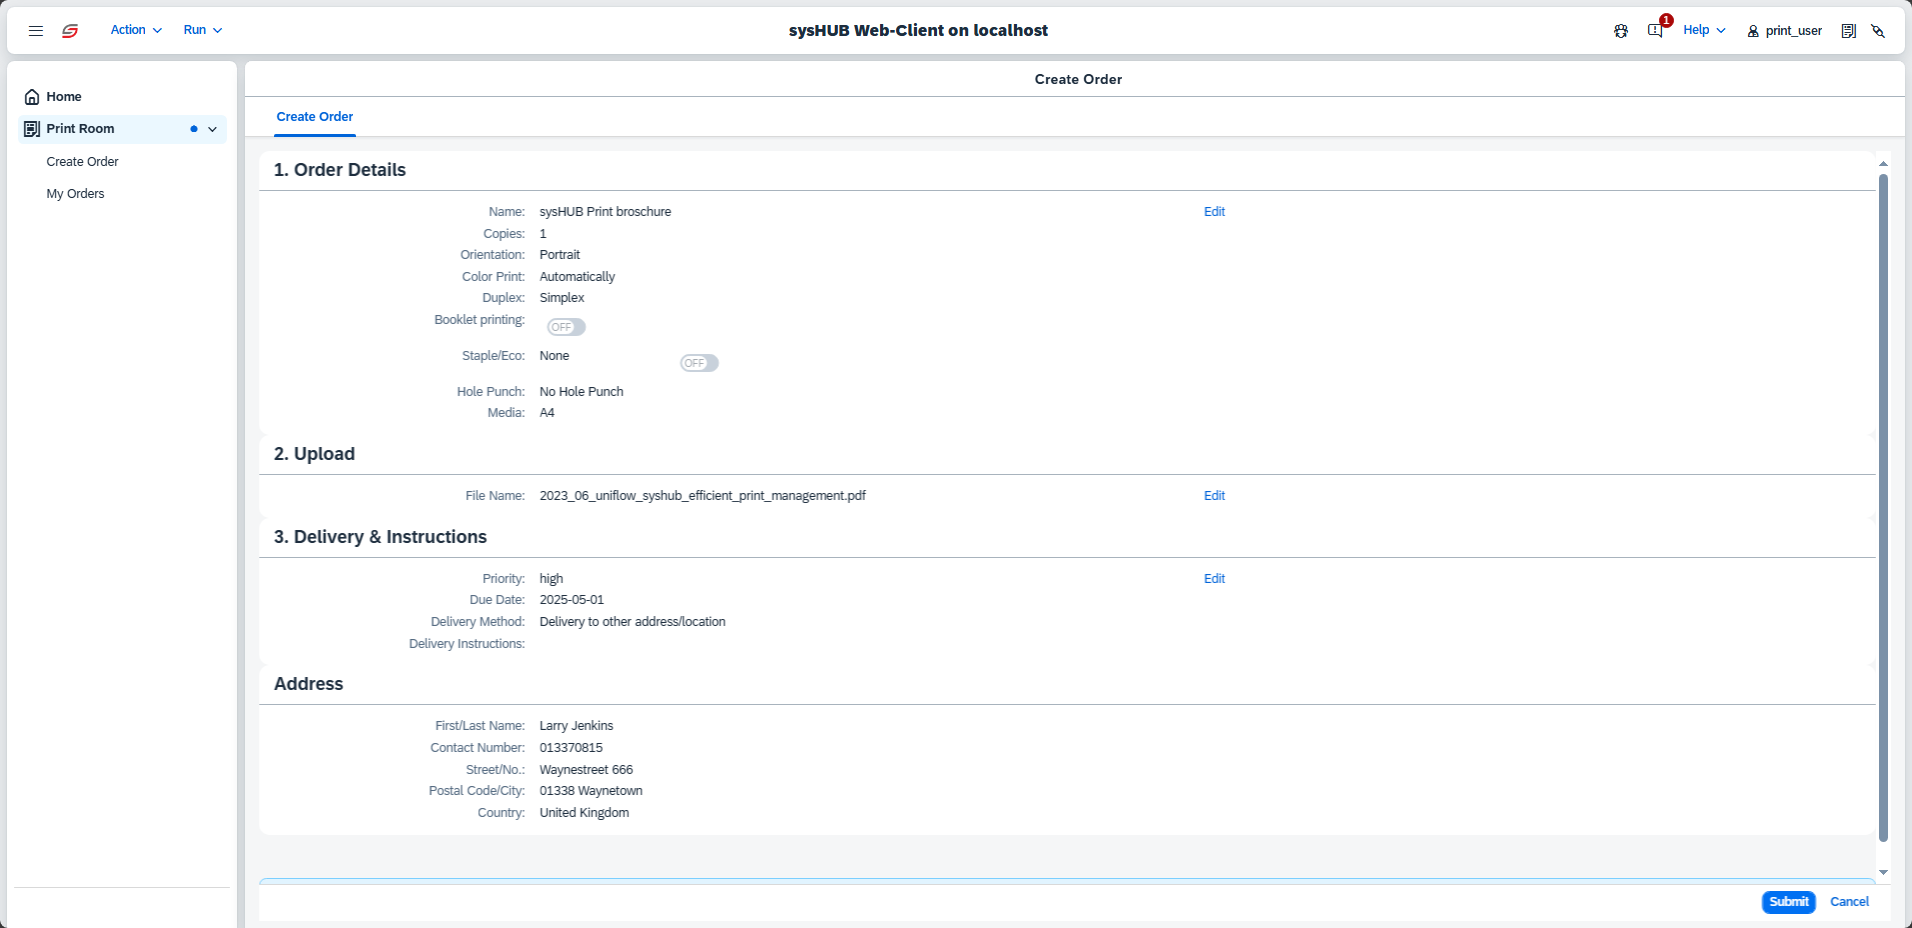Click the uploaded PDF file name
The width and height of the screenshot is (1912, 928).
click(702, 496)
